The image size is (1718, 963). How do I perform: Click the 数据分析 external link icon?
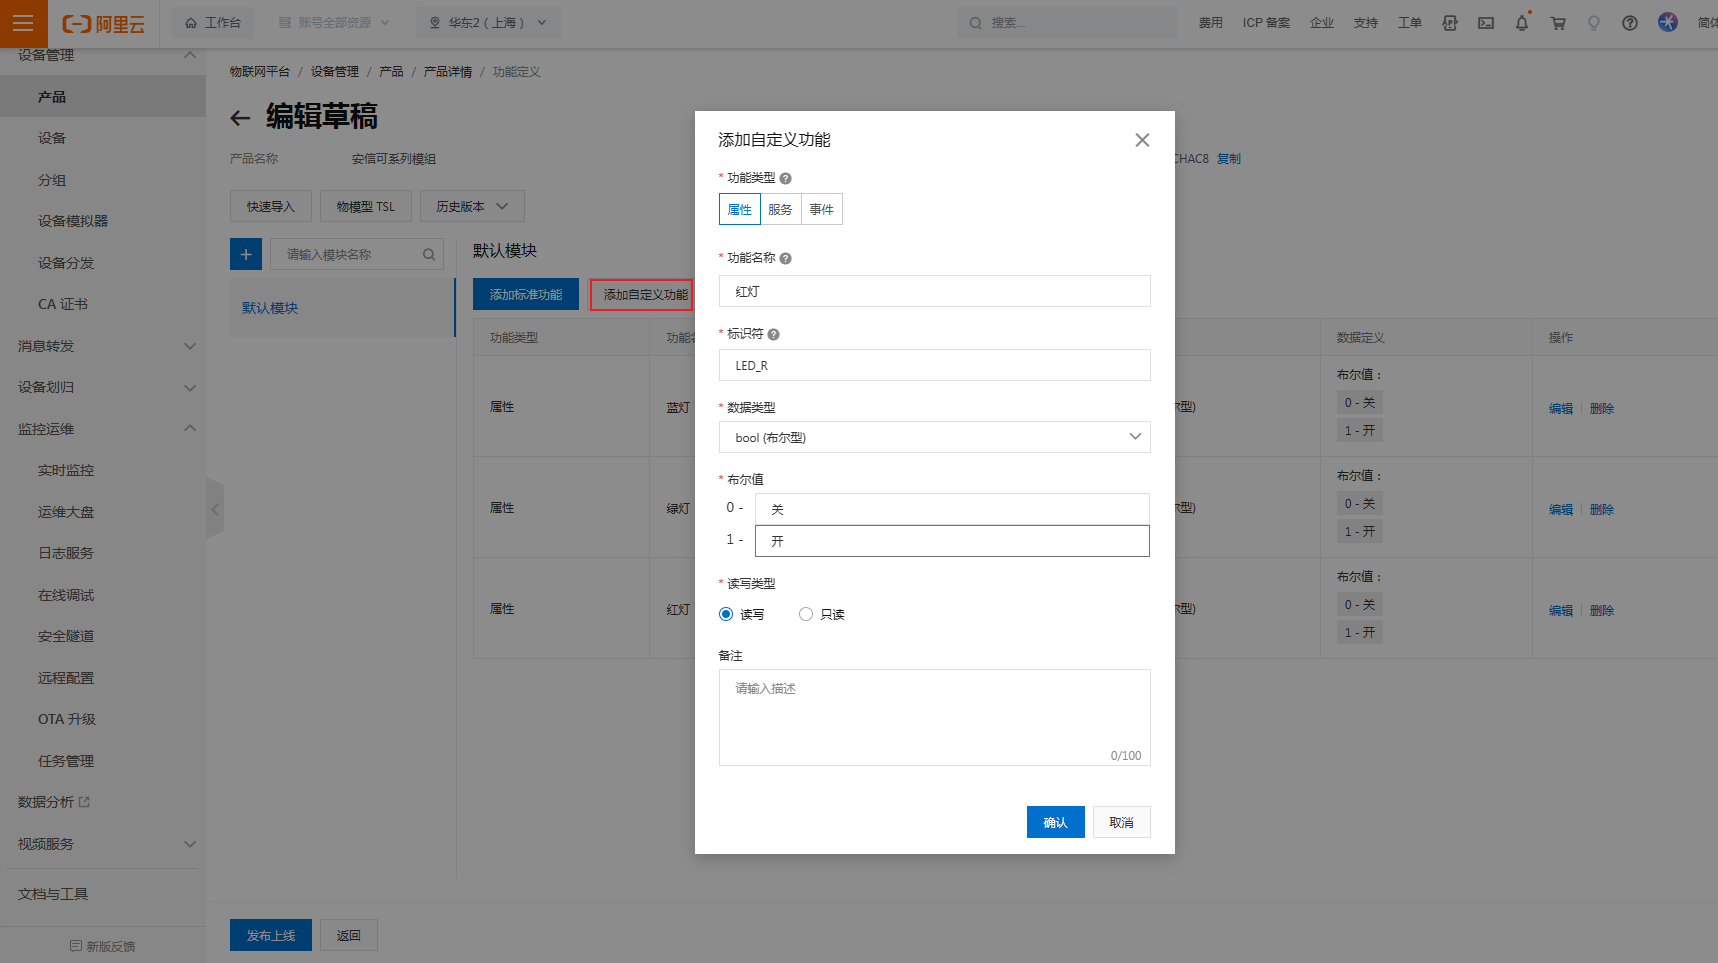click(x=84, y=802)
